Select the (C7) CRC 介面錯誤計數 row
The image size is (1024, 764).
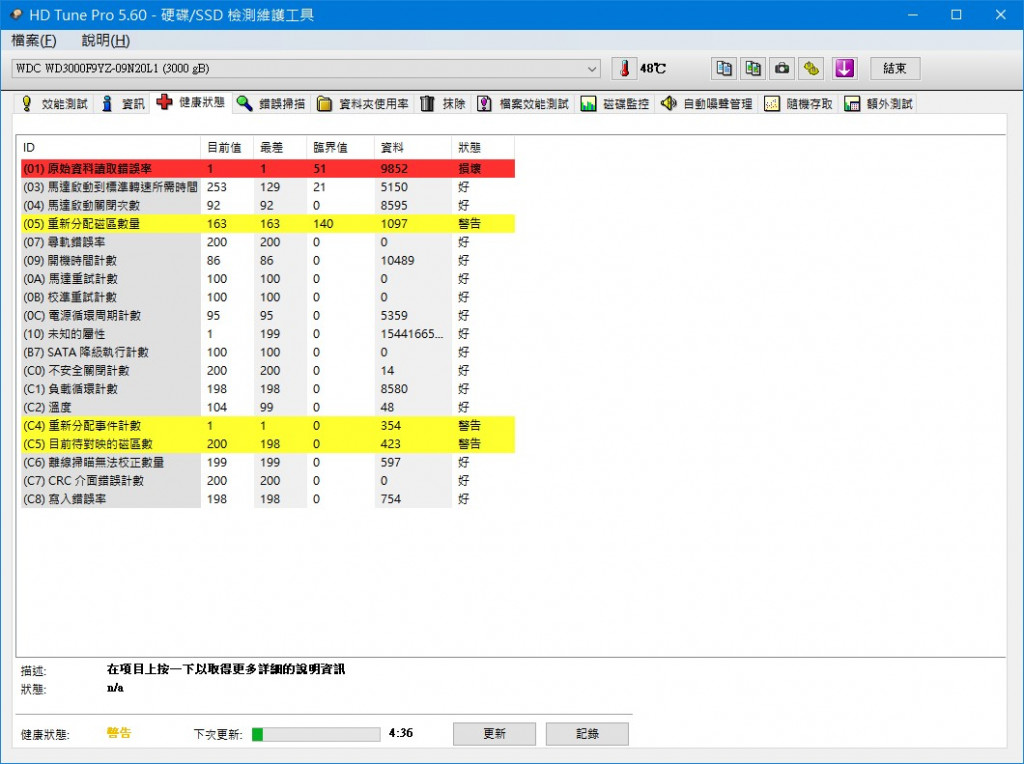tap(268, 481)
